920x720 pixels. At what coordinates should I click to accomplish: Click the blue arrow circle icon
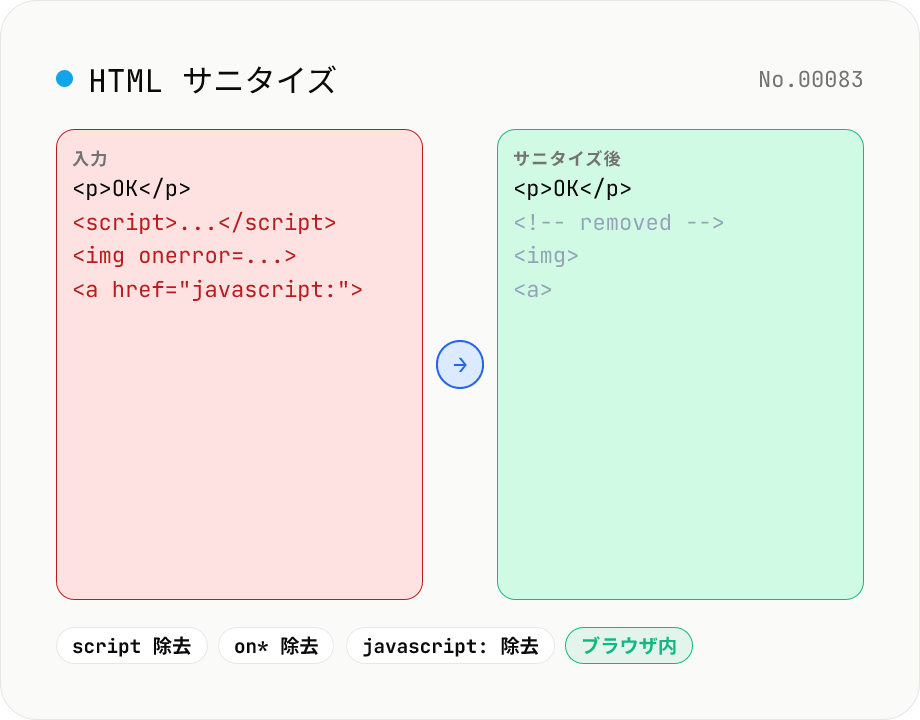460,364
